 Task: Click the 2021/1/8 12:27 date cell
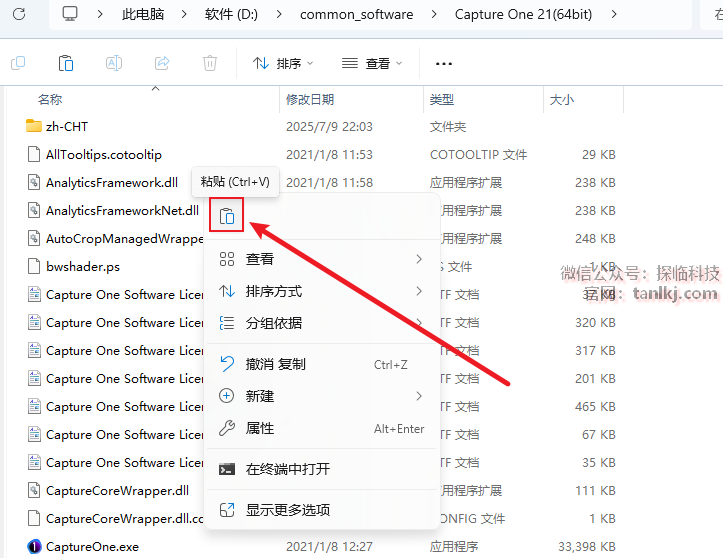click(x=329, y=547)
